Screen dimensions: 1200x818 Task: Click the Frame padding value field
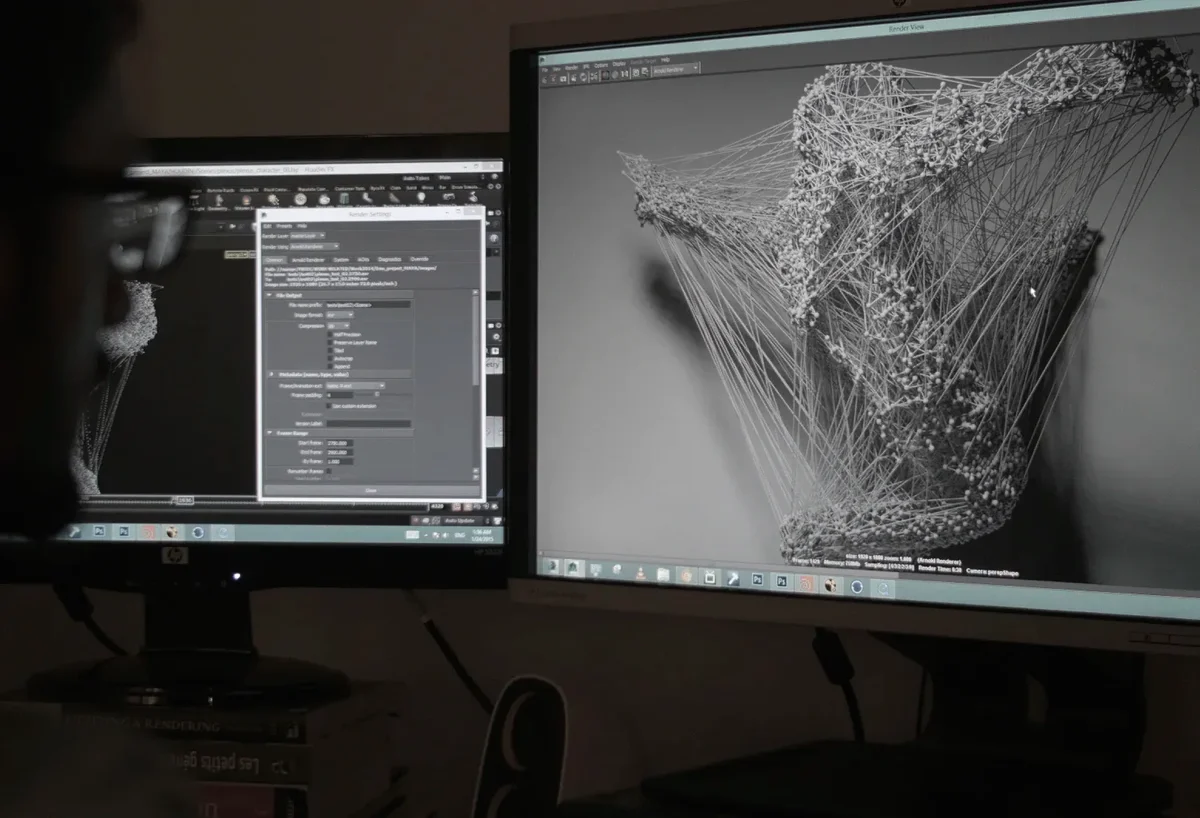tap(340, 395)
